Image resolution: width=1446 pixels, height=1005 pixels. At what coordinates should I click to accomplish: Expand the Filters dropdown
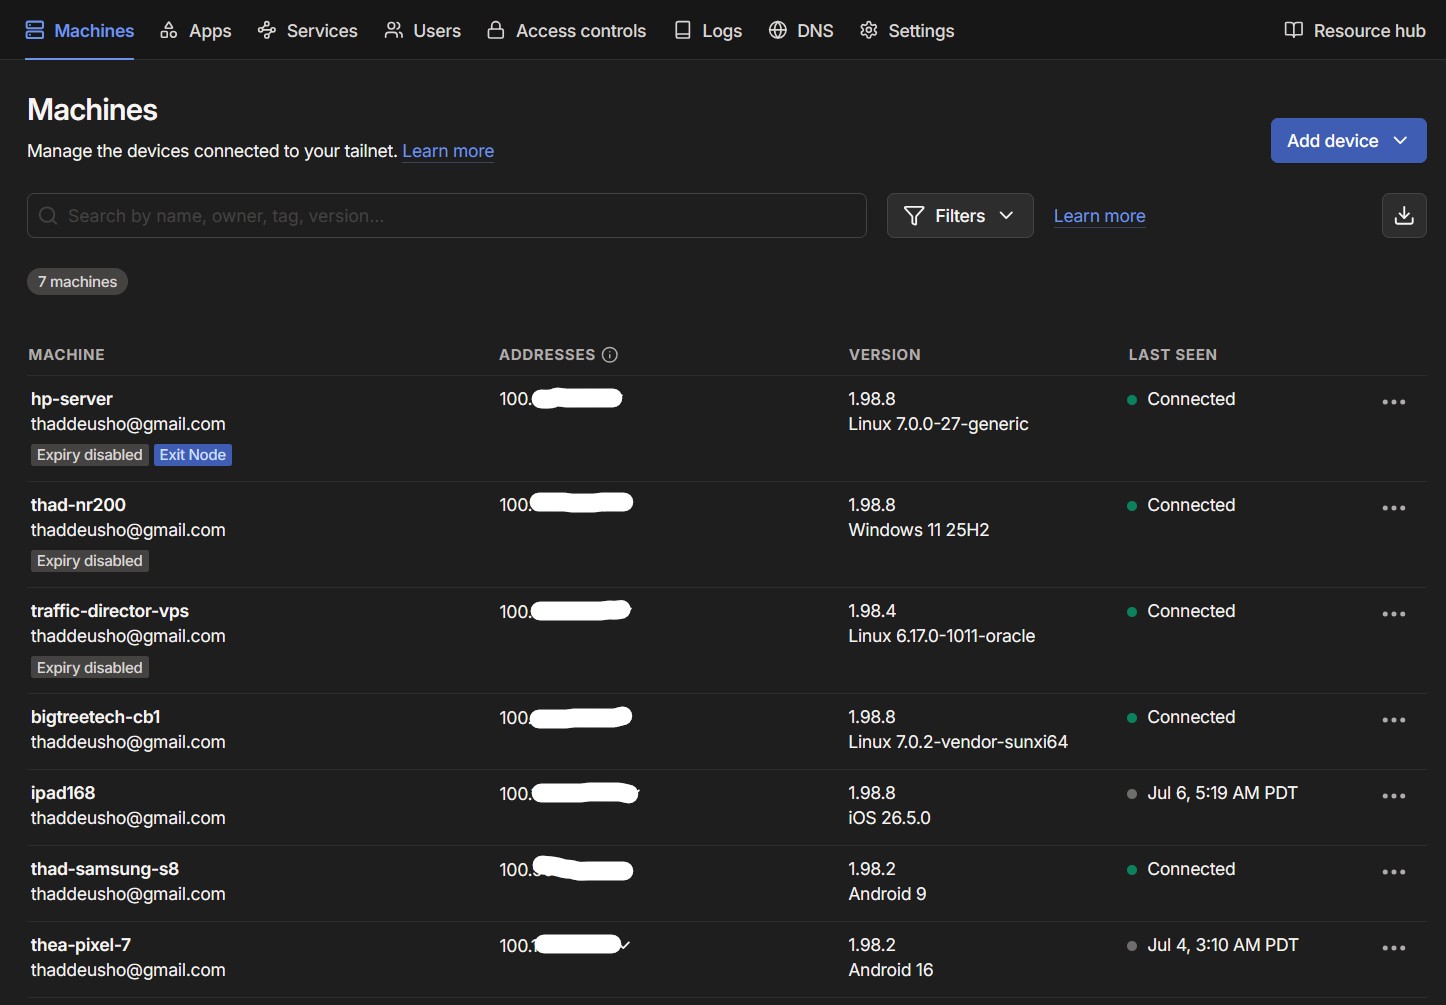coord(960,216)
